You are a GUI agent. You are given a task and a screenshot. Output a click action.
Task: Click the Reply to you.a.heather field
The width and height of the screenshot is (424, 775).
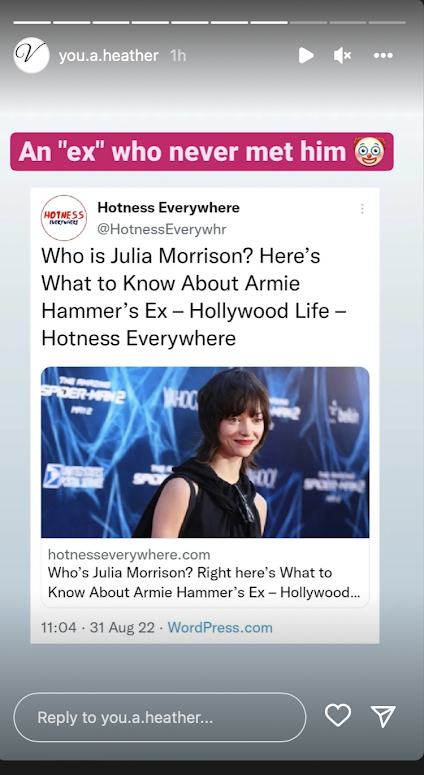click(160, 717)
